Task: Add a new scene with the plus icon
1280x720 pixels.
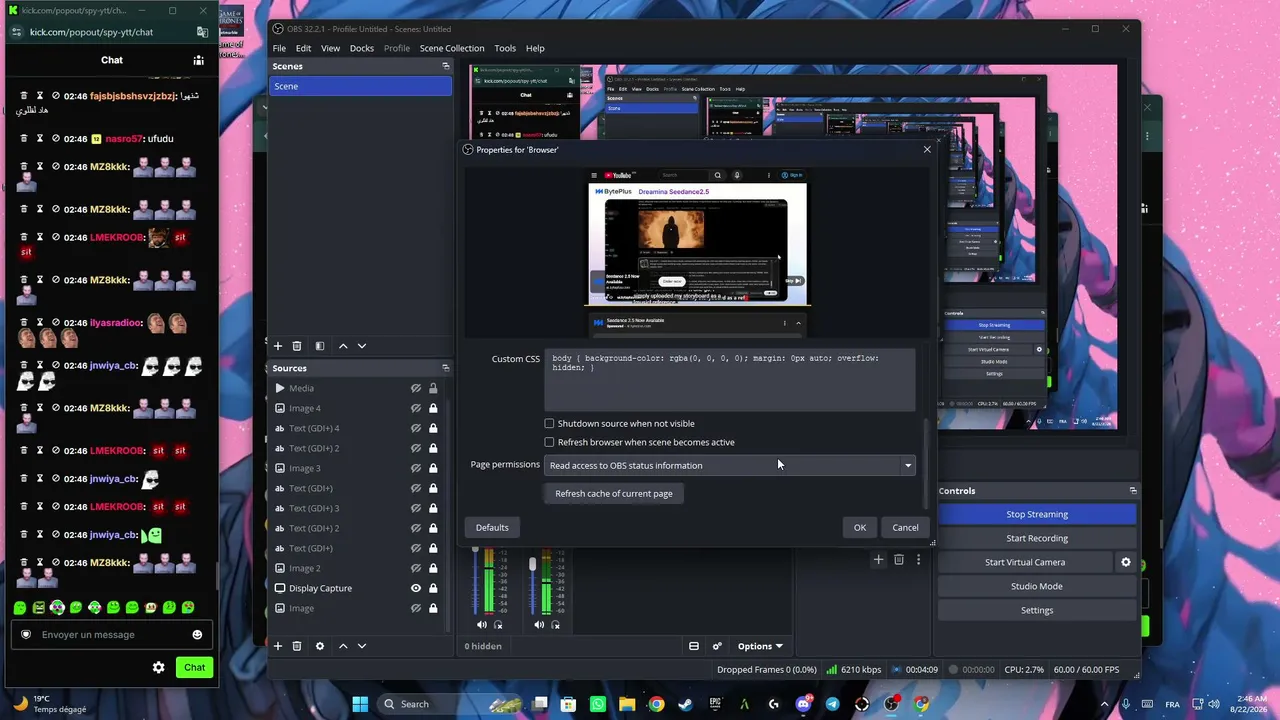Action: point(278,346)
